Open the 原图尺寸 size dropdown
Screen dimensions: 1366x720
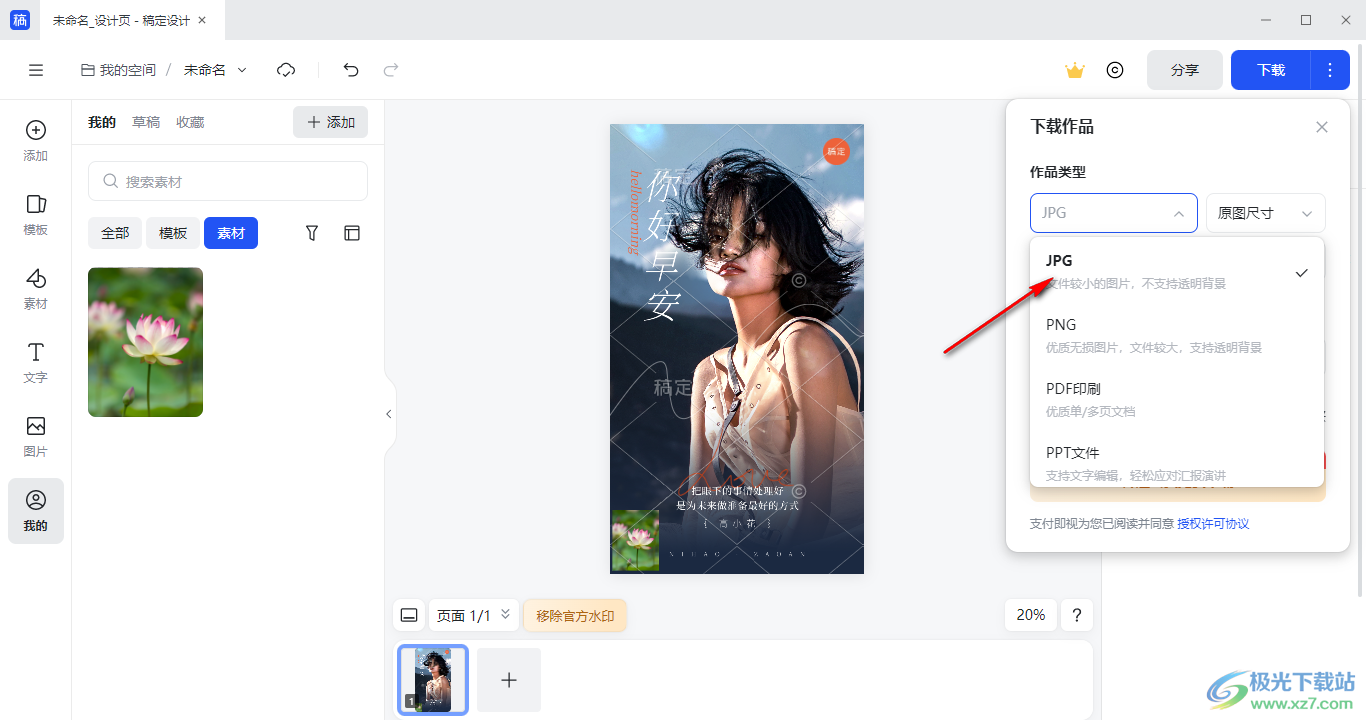pos(1266,213)
